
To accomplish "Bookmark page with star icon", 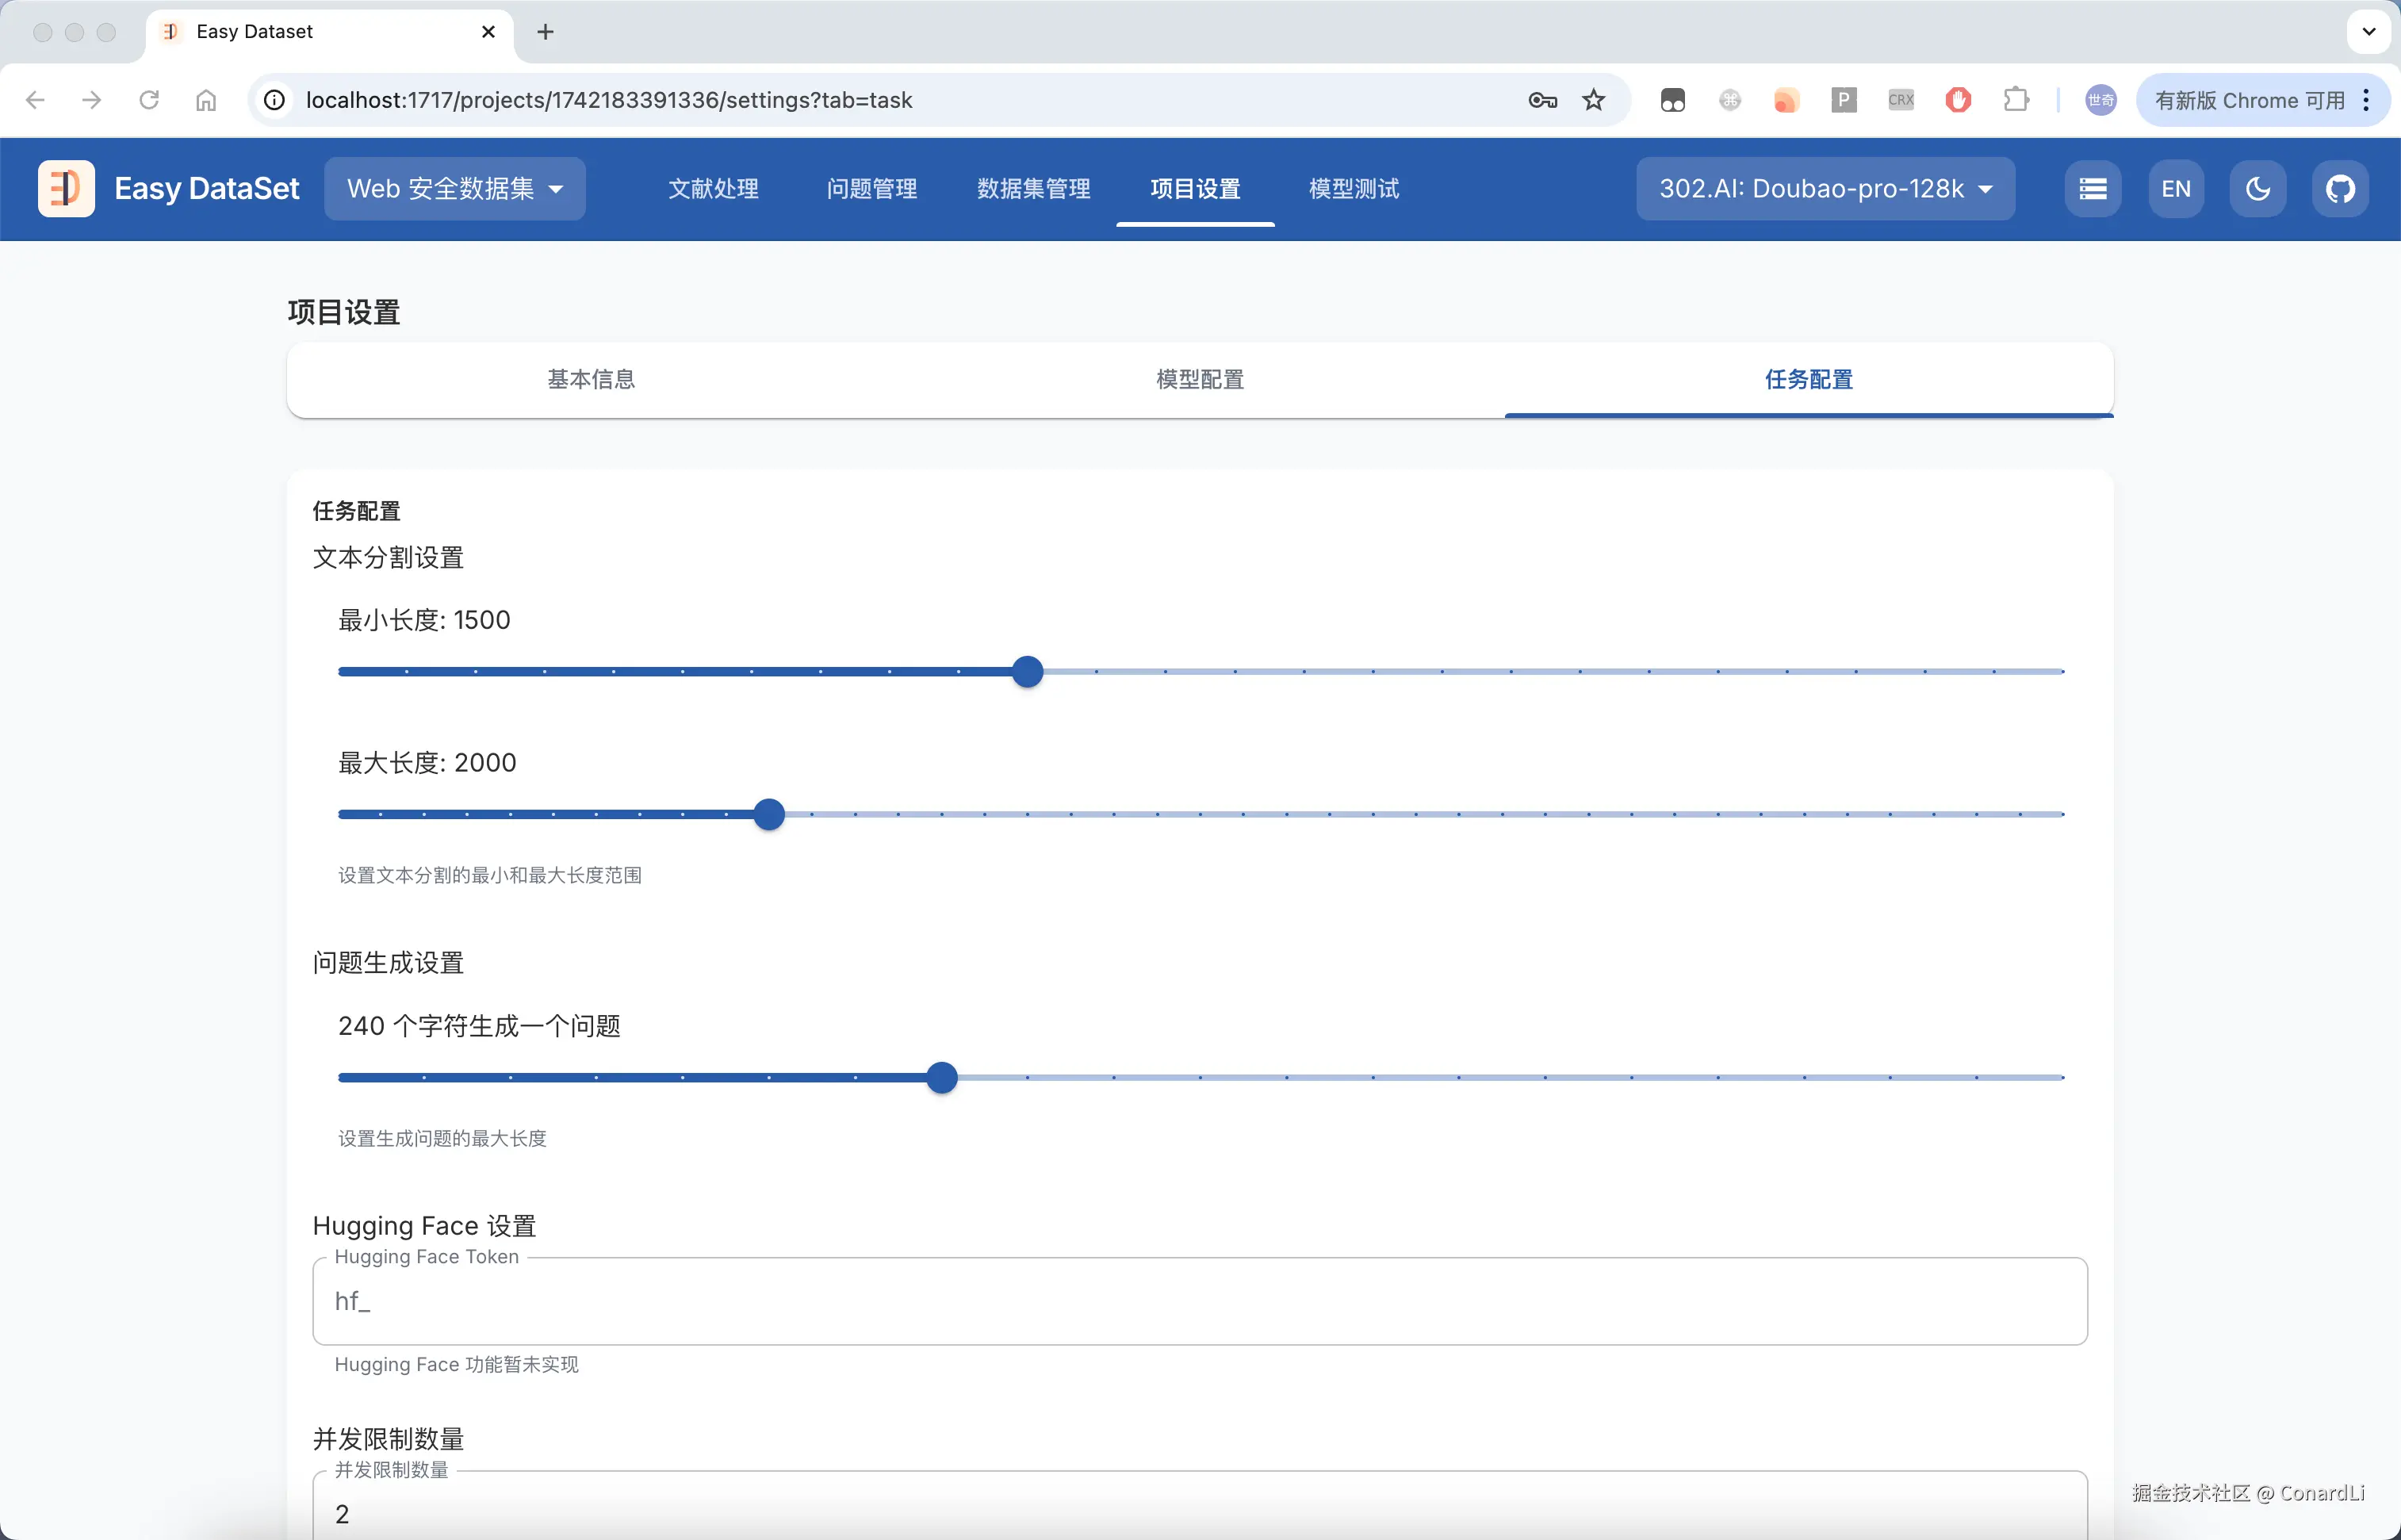I will [1593, 100].
